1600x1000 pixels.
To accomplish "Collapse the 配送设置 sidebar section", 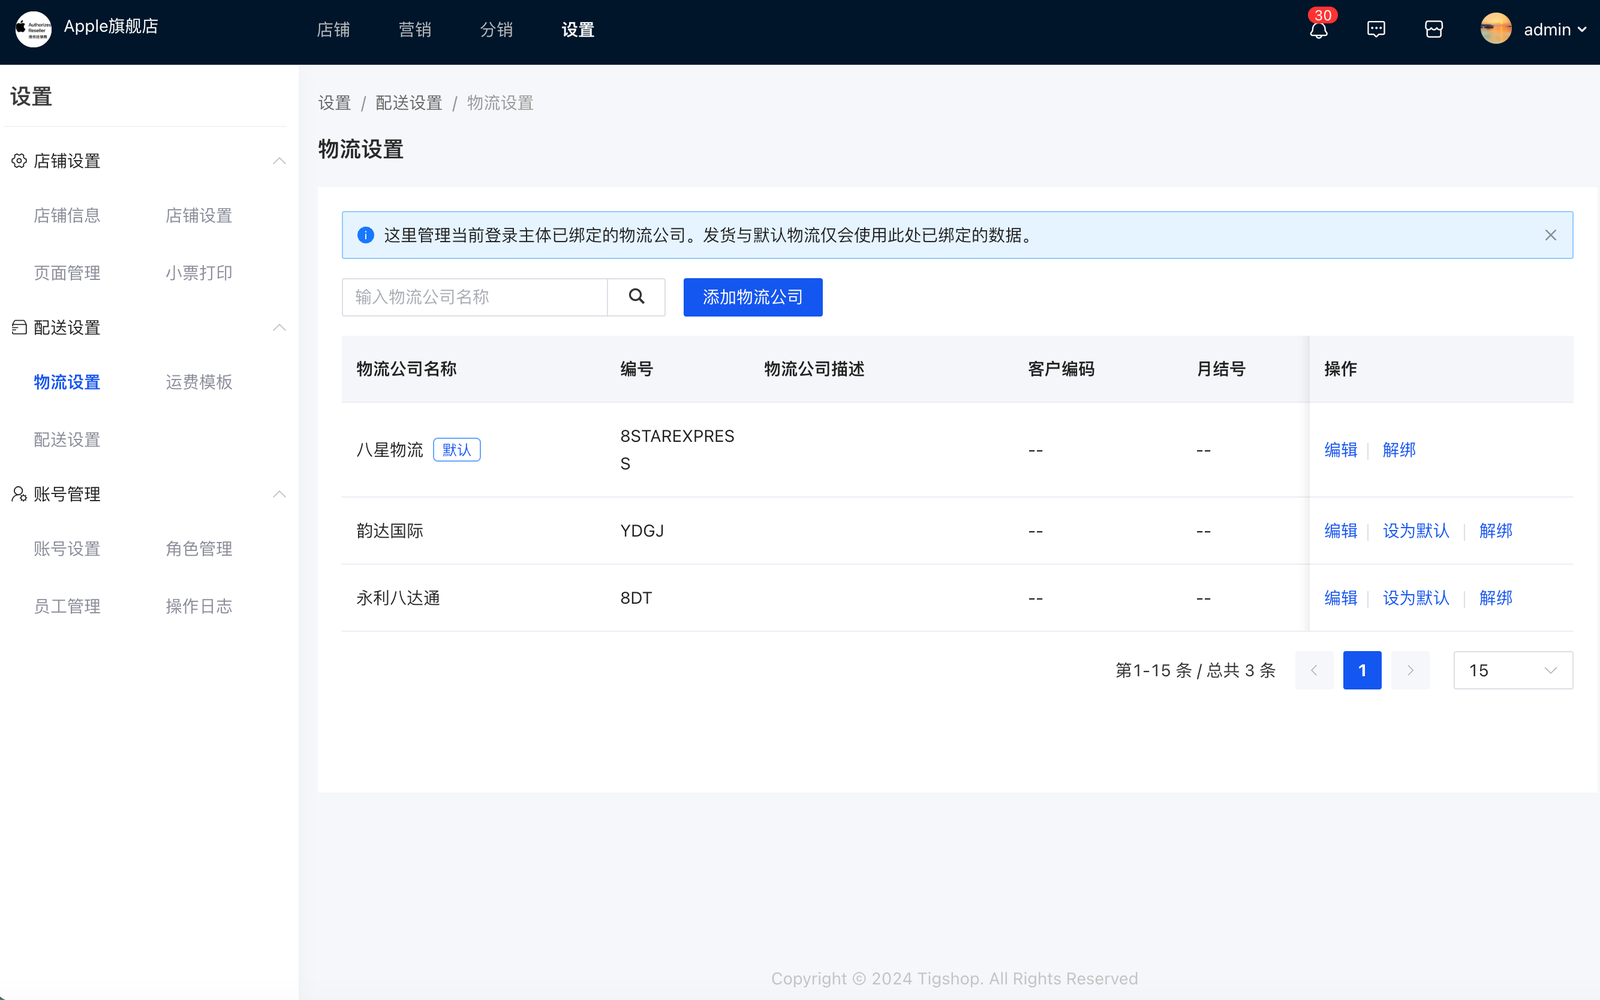I will [279, 328].
